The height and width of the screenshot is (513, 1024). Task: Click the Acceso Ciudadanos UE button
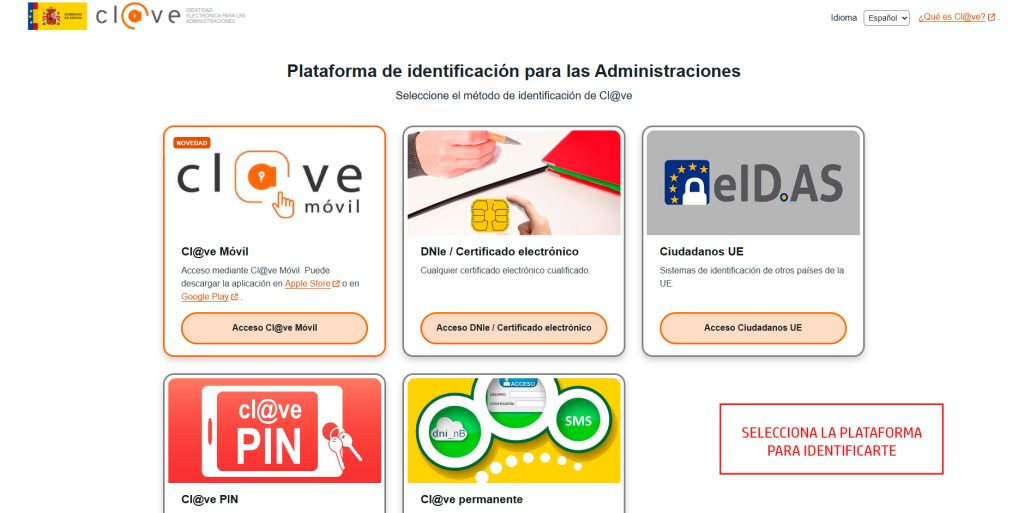point(753,328)
